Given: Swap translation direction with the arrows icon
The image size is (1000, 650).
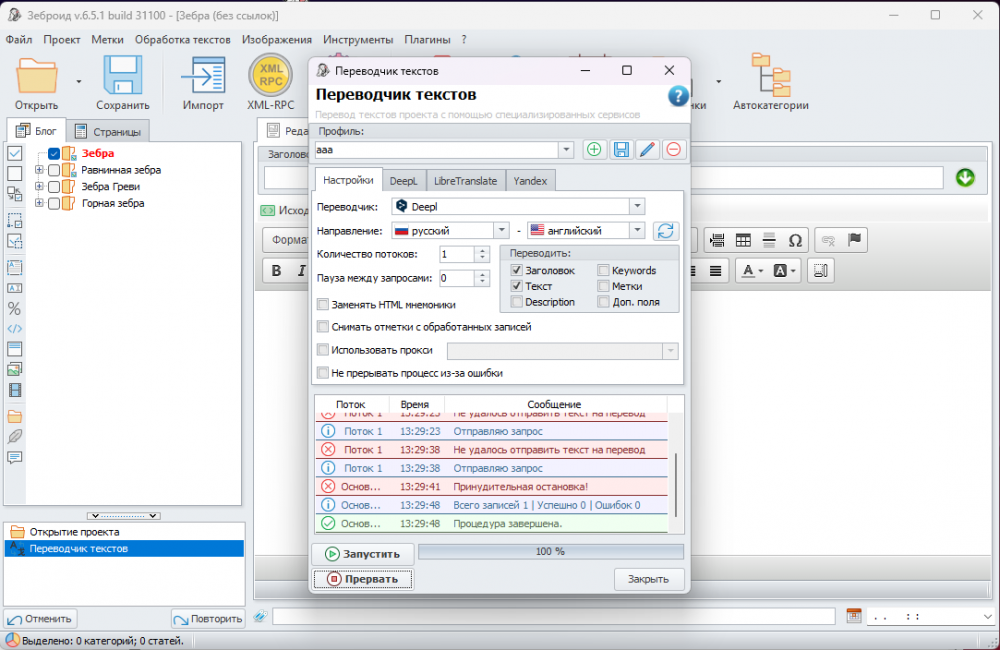Looking at the screenshot, I should point(665,231).
